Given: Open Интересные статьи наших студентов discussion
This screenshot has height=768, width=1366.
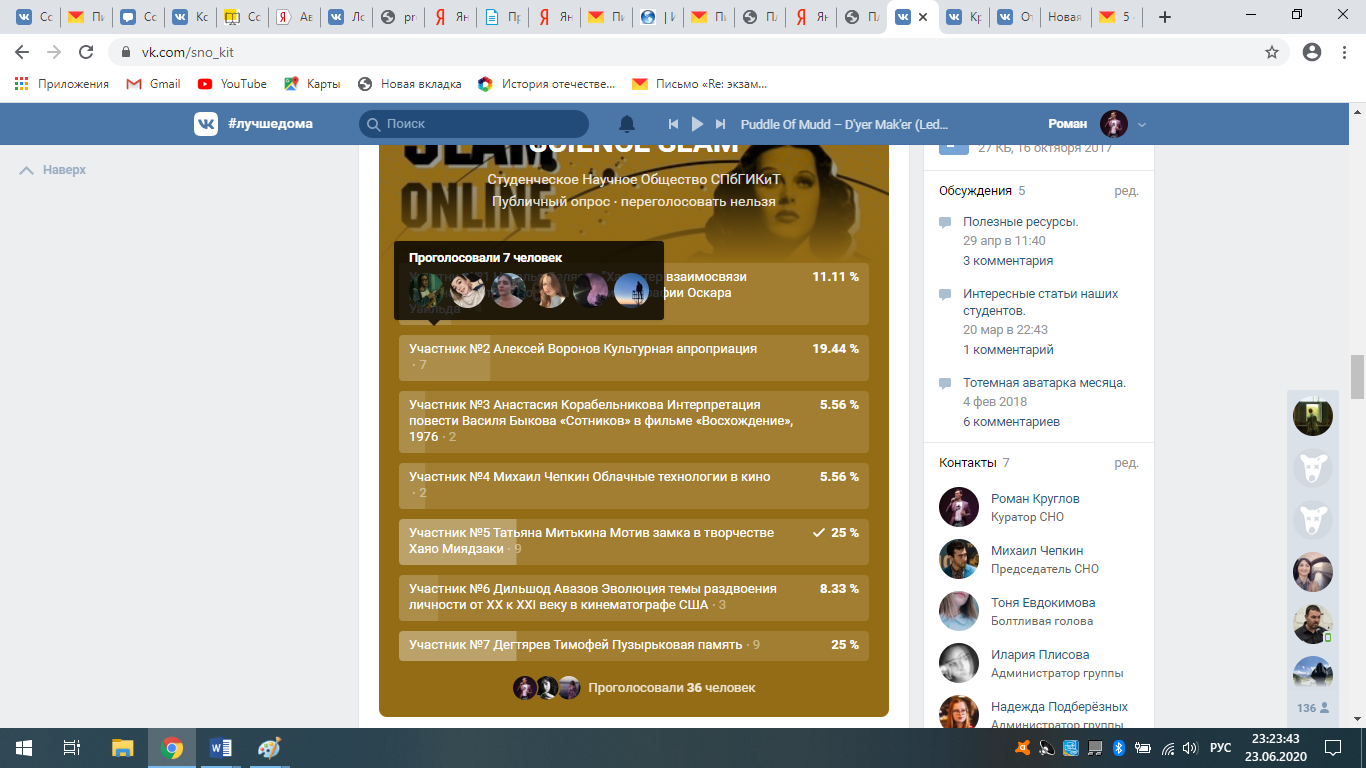Looking at the screenshot, I should pyautogui.click(x=1040, y=302).
